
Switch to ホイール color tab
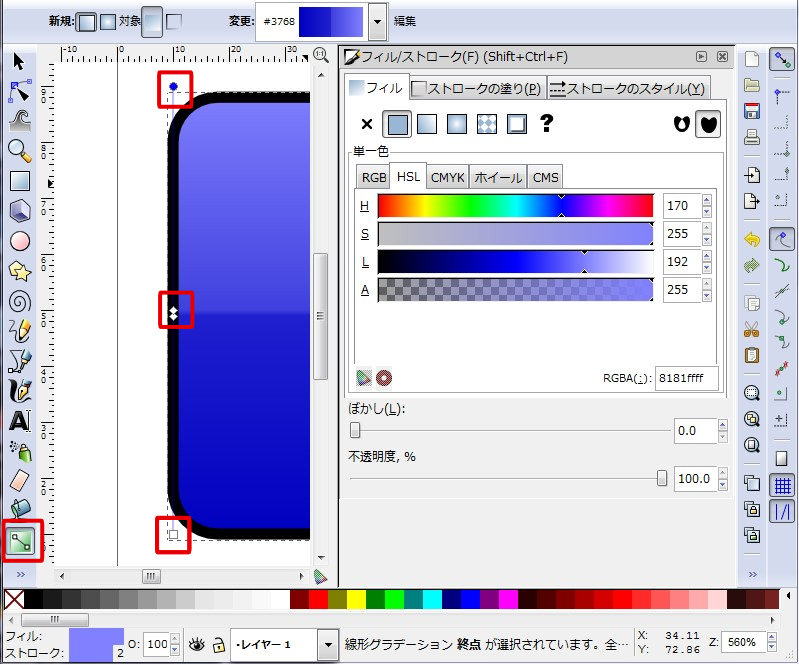point(498,178)
